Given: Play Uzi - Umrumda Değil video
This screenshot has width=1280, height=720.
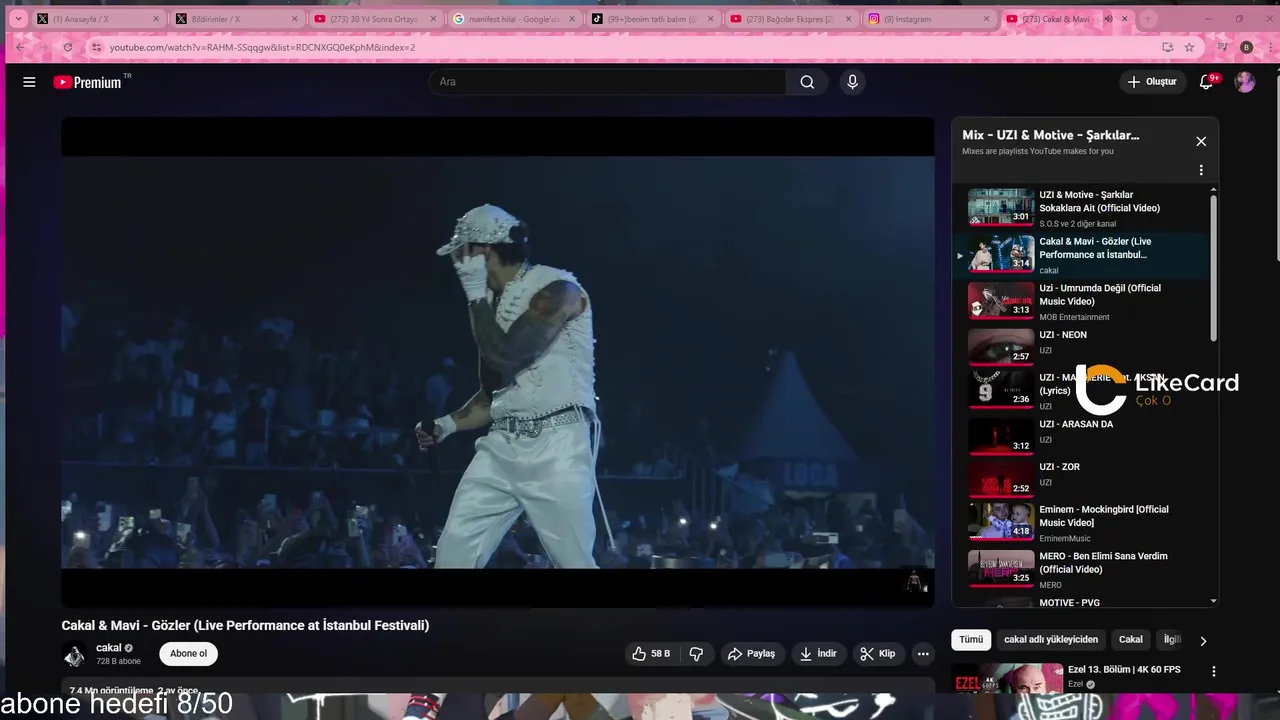Looking at the screenshot, I should click(x=1085, y=301).
